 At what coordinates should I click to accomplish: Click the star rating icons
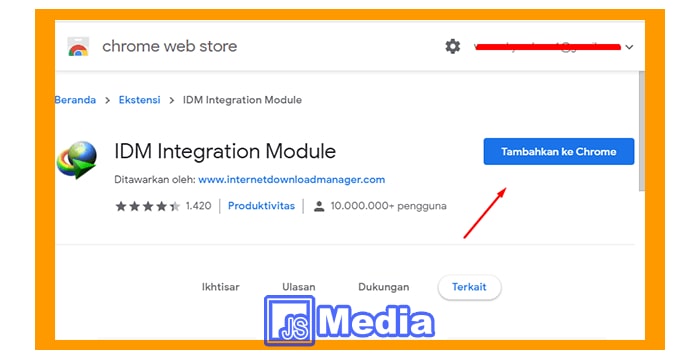pos(148,206)
